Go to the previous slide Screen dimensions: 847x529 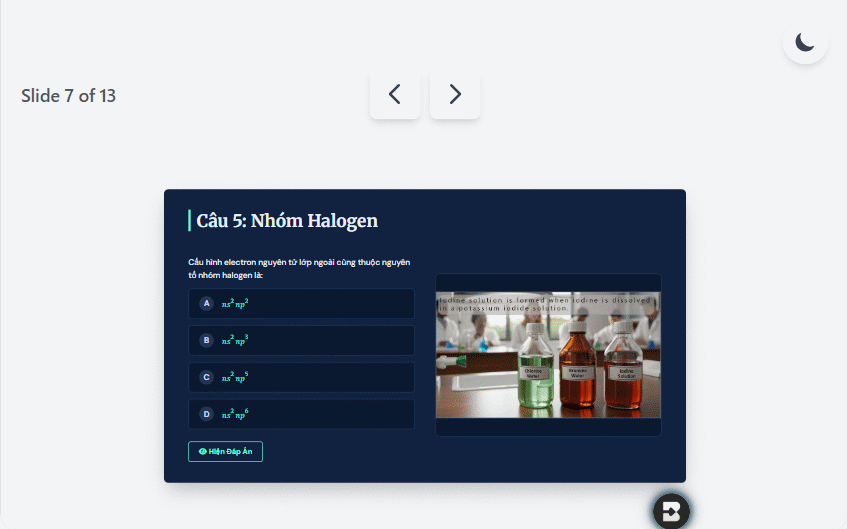395,95
